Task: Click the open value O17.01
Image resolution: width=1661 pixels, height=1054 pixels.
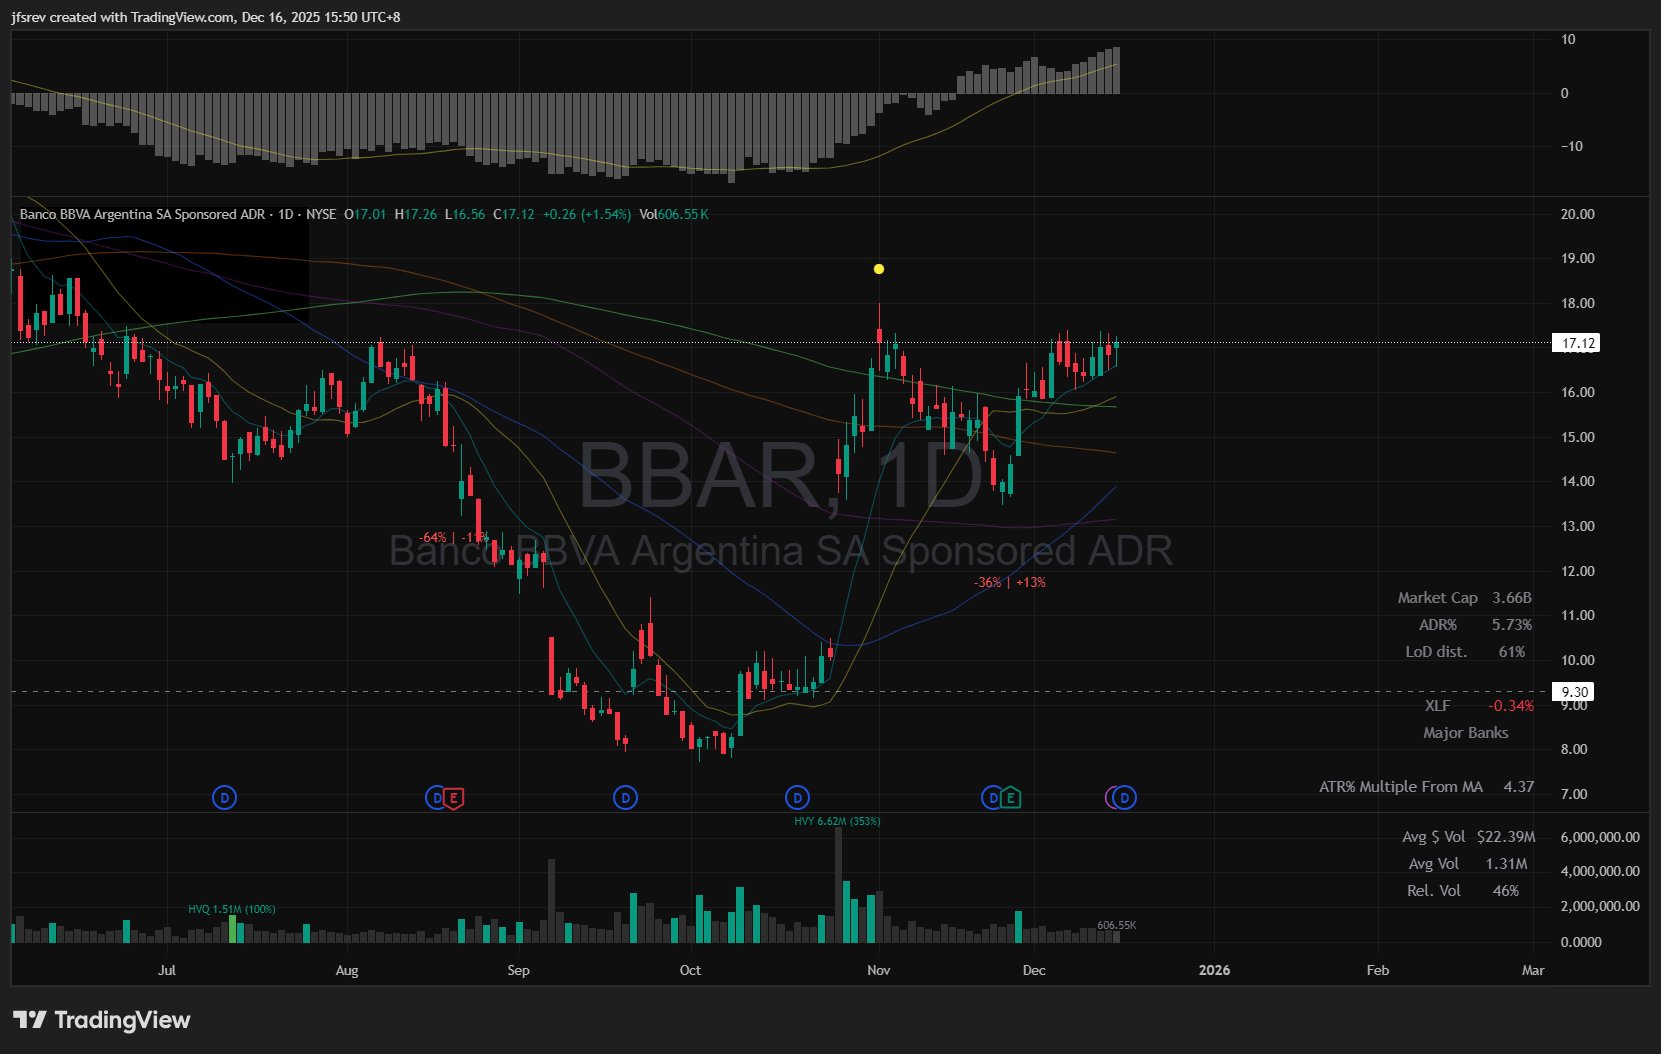Action: [x=365, y=214]
